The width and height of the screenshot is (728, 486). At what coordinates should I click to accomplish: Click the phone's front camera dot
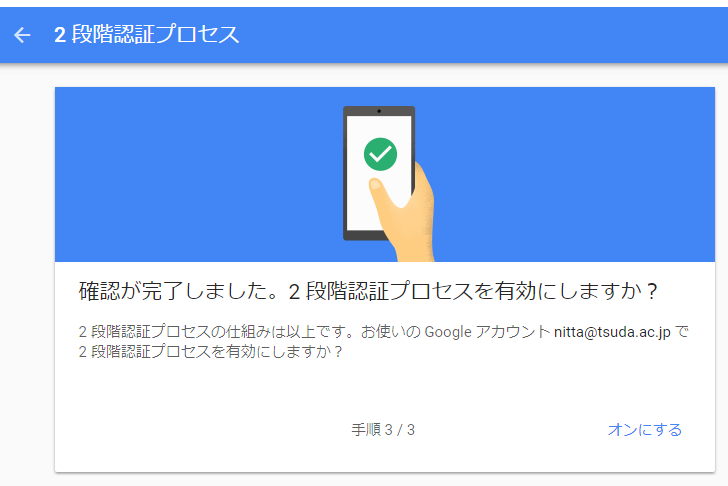pyautogui.click(x=379, y=111)
